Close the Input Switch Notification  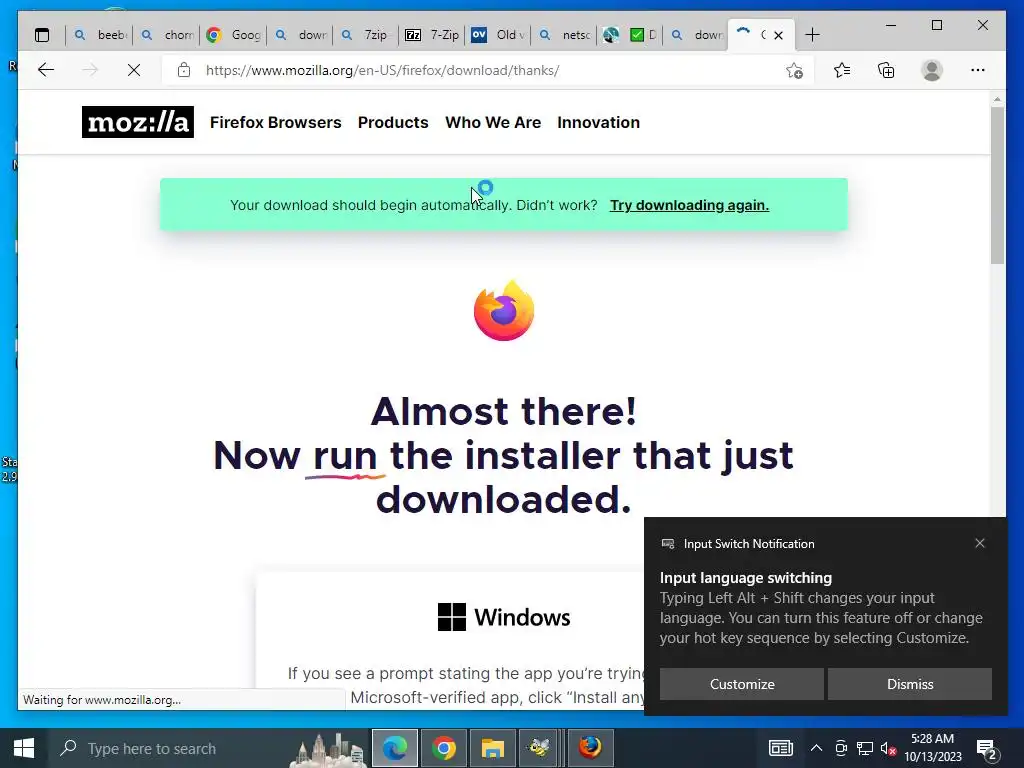pos(980,543)
